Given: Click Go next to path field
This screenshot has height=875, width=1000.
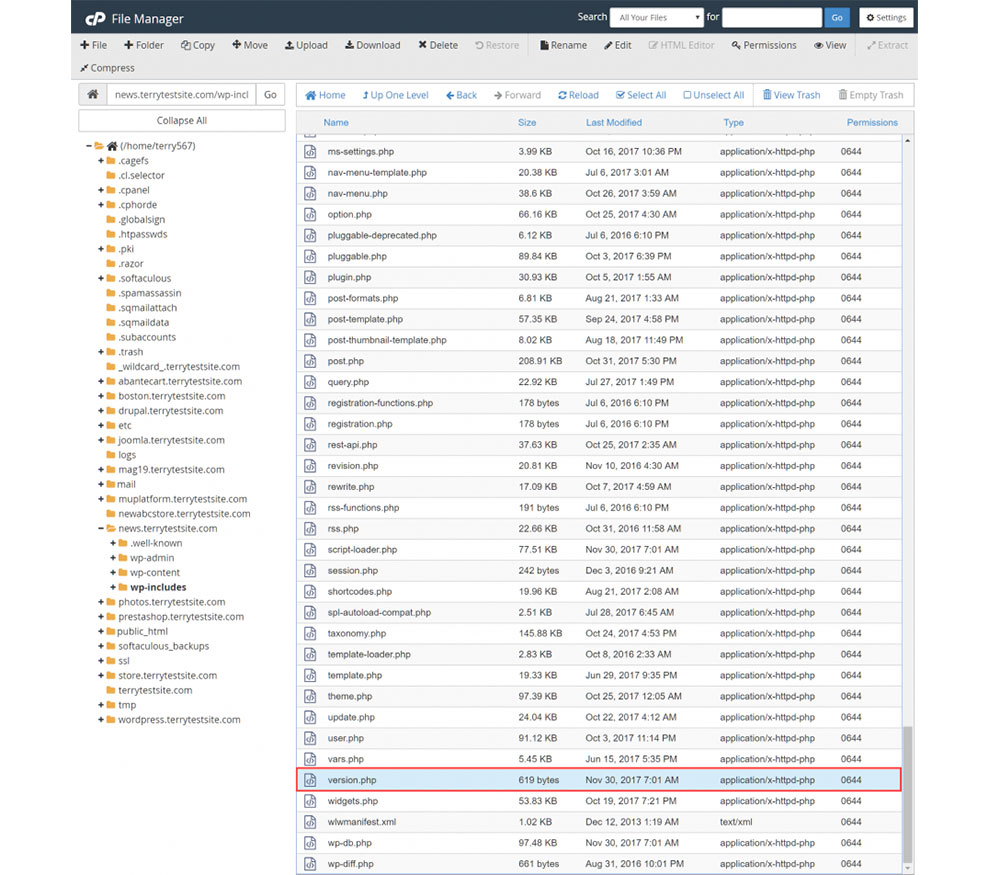Looking at the screenshot, I should 270,94.
